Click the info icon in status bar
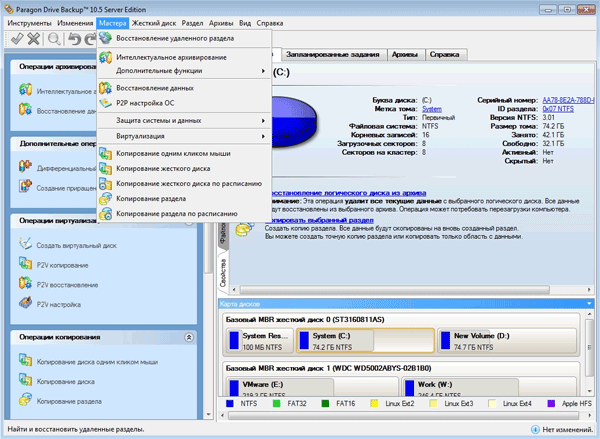Screen dimensions: 600x439 [x=535, y=429]
